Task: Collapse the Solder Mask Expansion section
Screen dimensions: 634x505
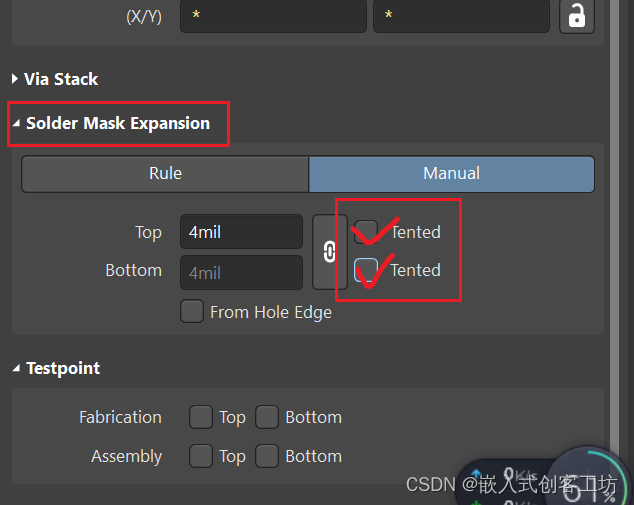Action: pyautogui.click(x=17, y=124)
